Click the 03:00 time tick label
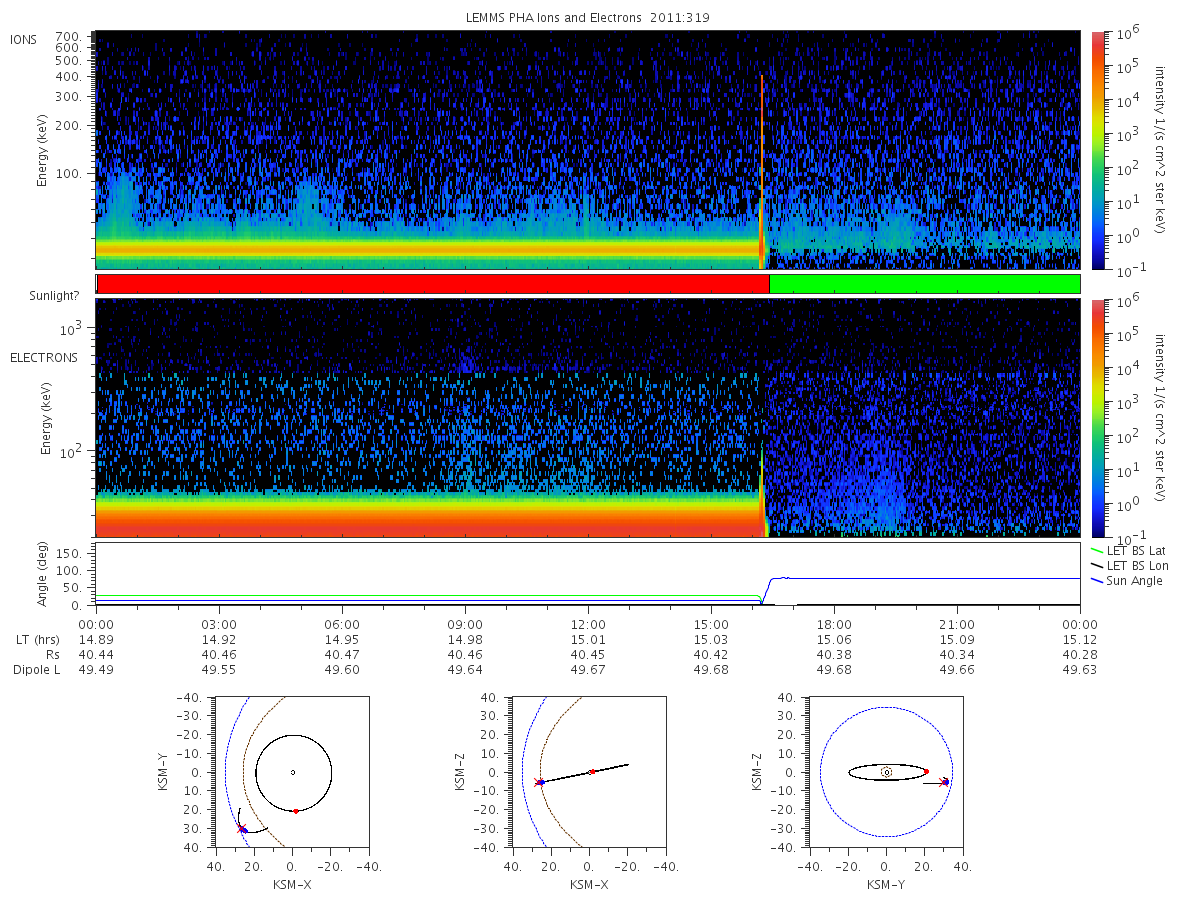 [219, 624]
